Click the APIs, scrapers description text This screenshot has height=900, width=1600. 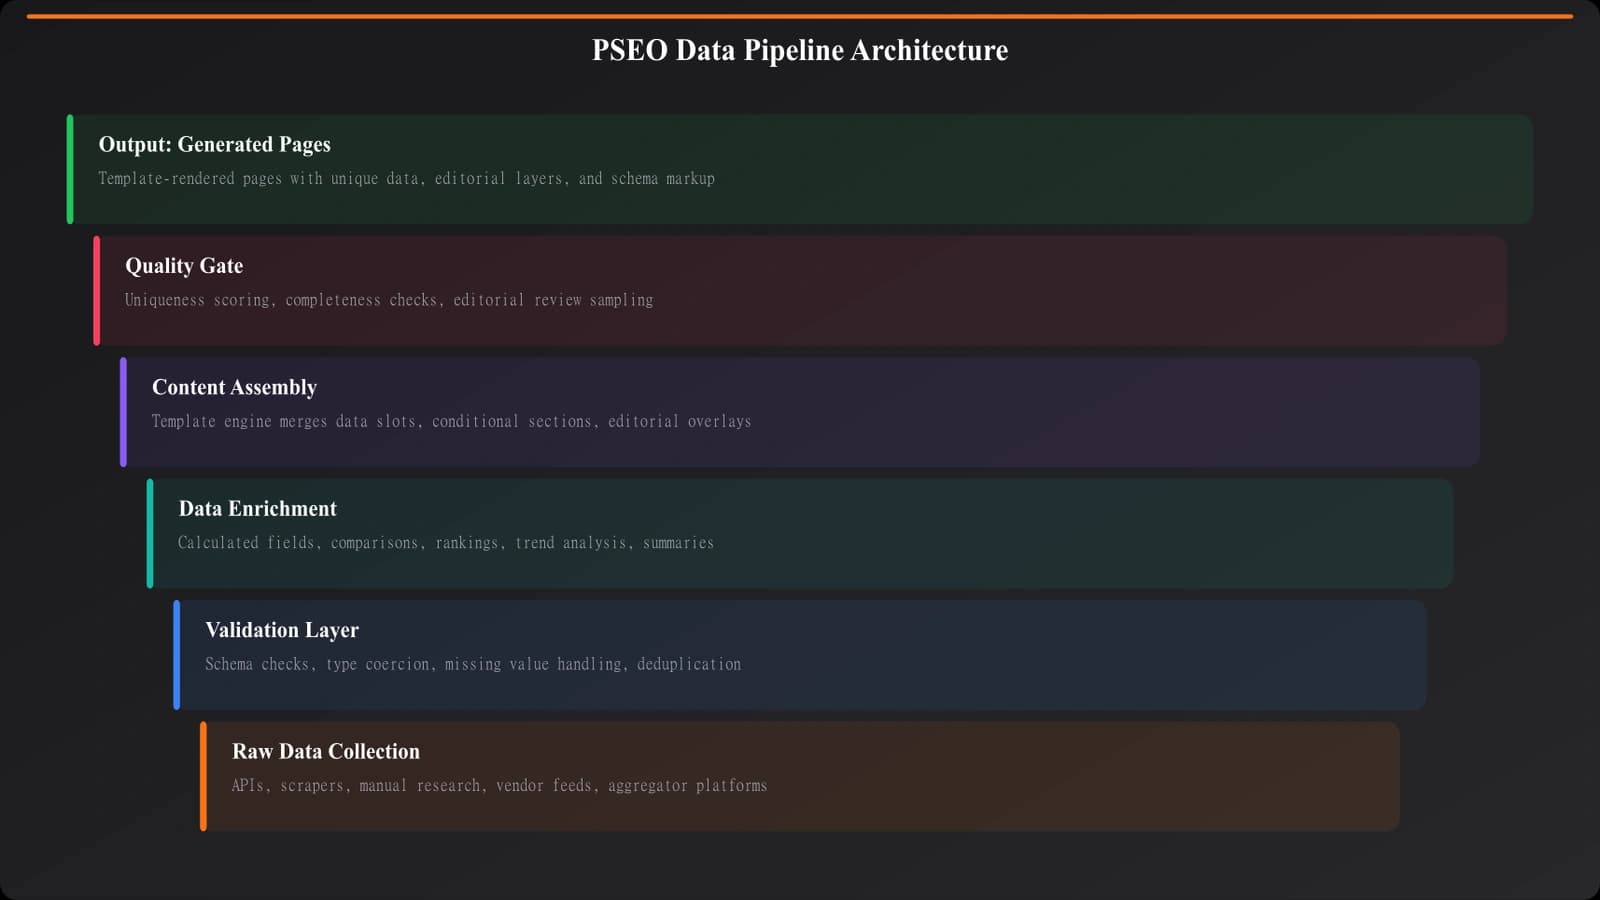coord(498,785)
